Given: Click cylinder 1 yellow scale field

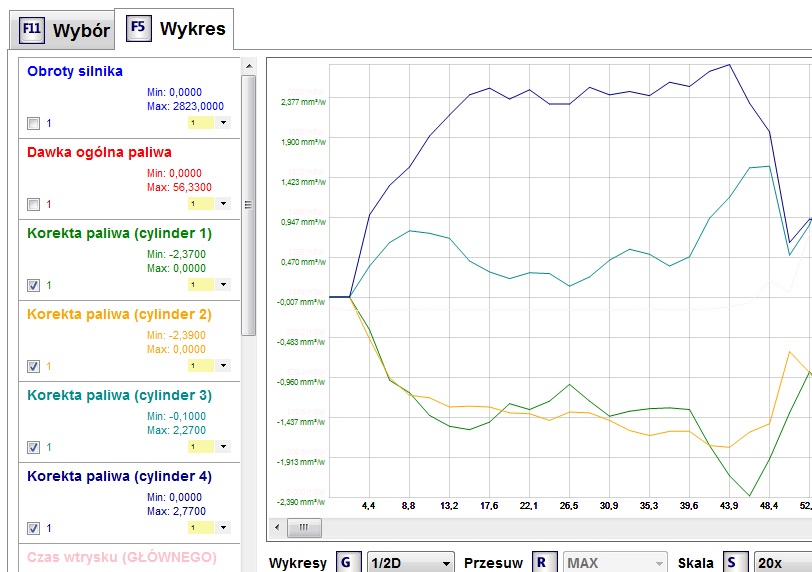Looking at the screenshot, I should [x=201, y=284].
